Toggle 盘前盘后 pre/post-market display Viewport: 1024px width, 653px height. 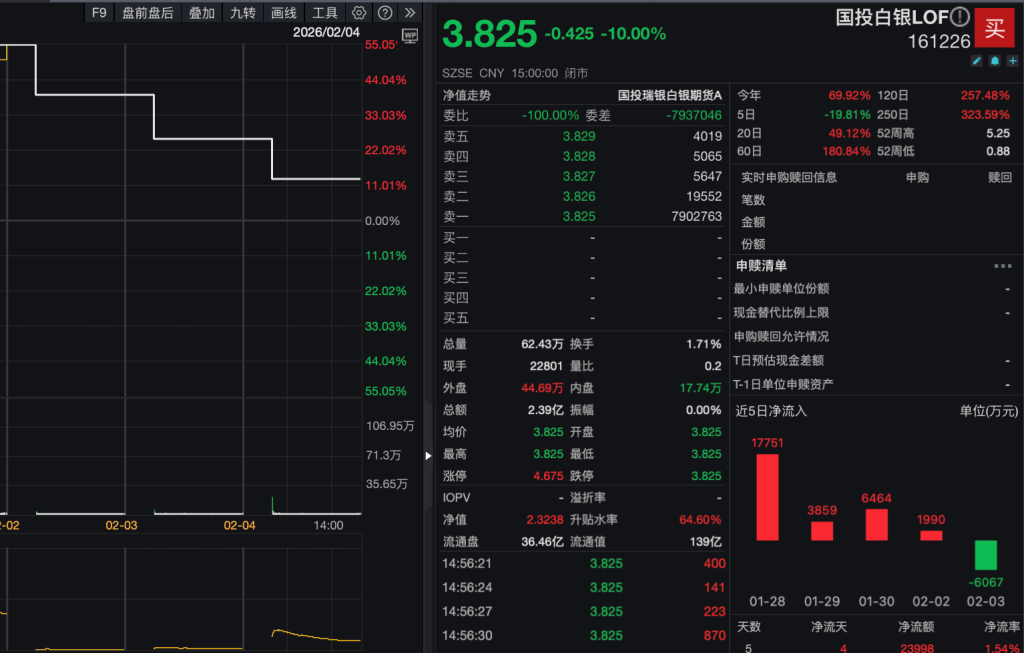click(x=147, y=13)
